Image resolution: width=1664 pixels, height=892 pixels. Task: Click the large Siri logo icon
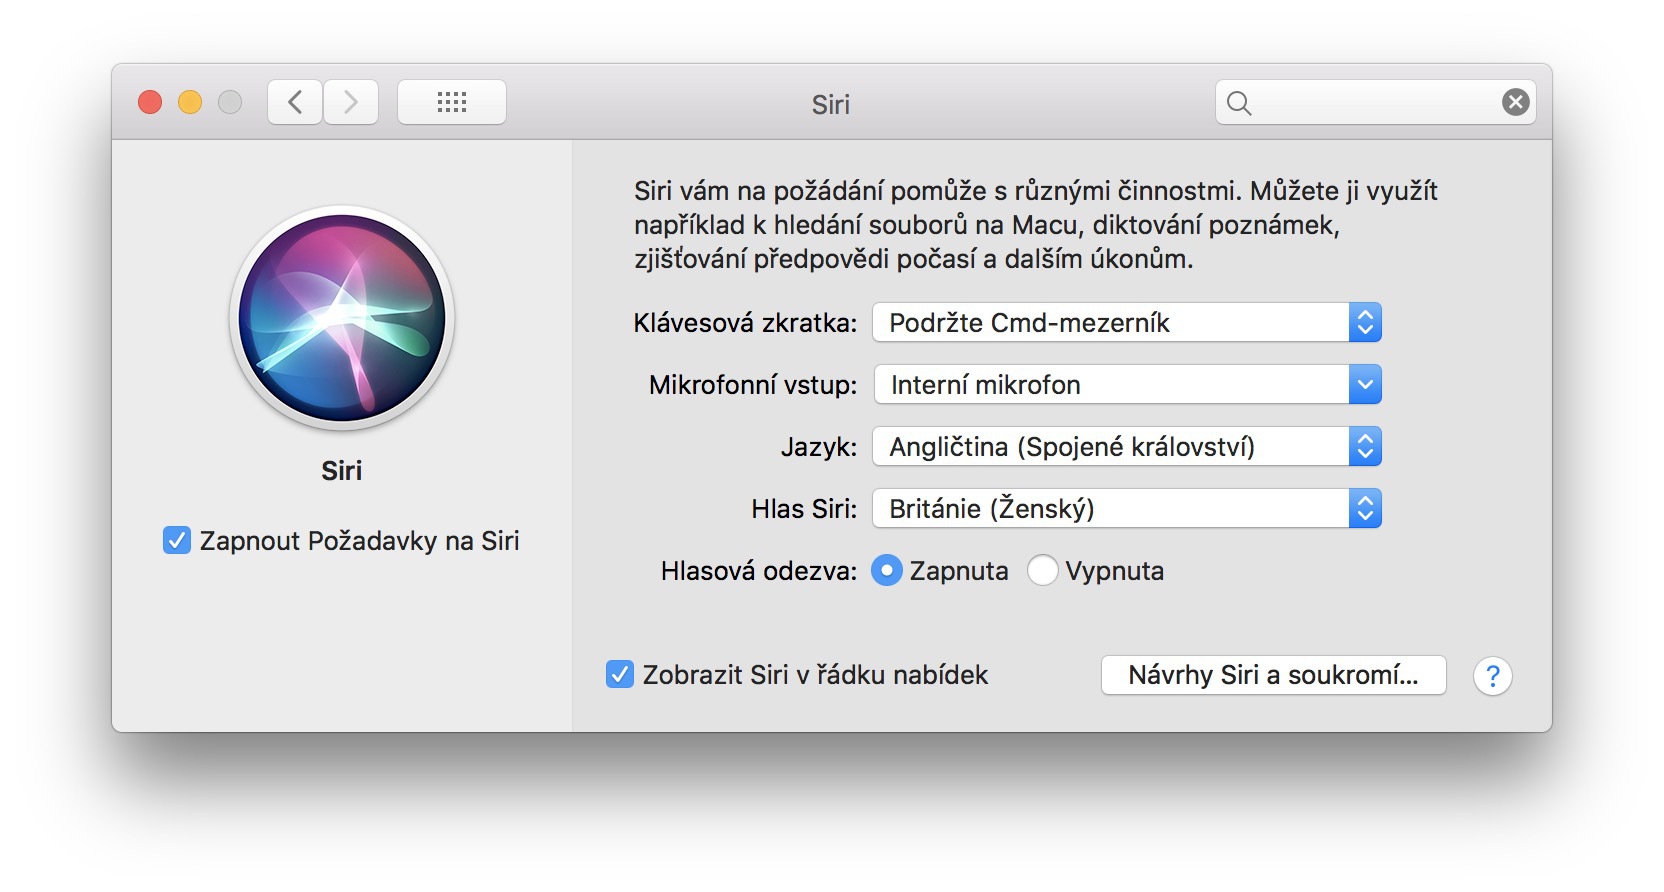point(342,318)
